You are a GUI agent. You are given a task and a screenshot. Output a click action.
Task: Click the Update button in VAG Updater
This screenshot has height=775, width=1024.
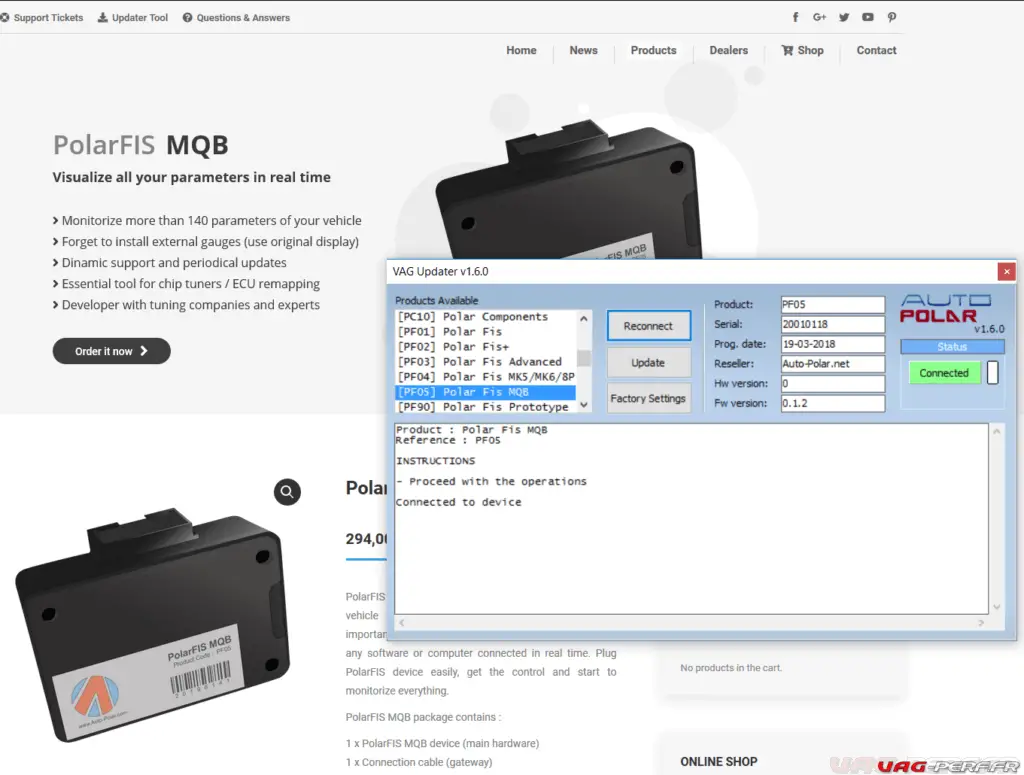(x=648, y=362)
